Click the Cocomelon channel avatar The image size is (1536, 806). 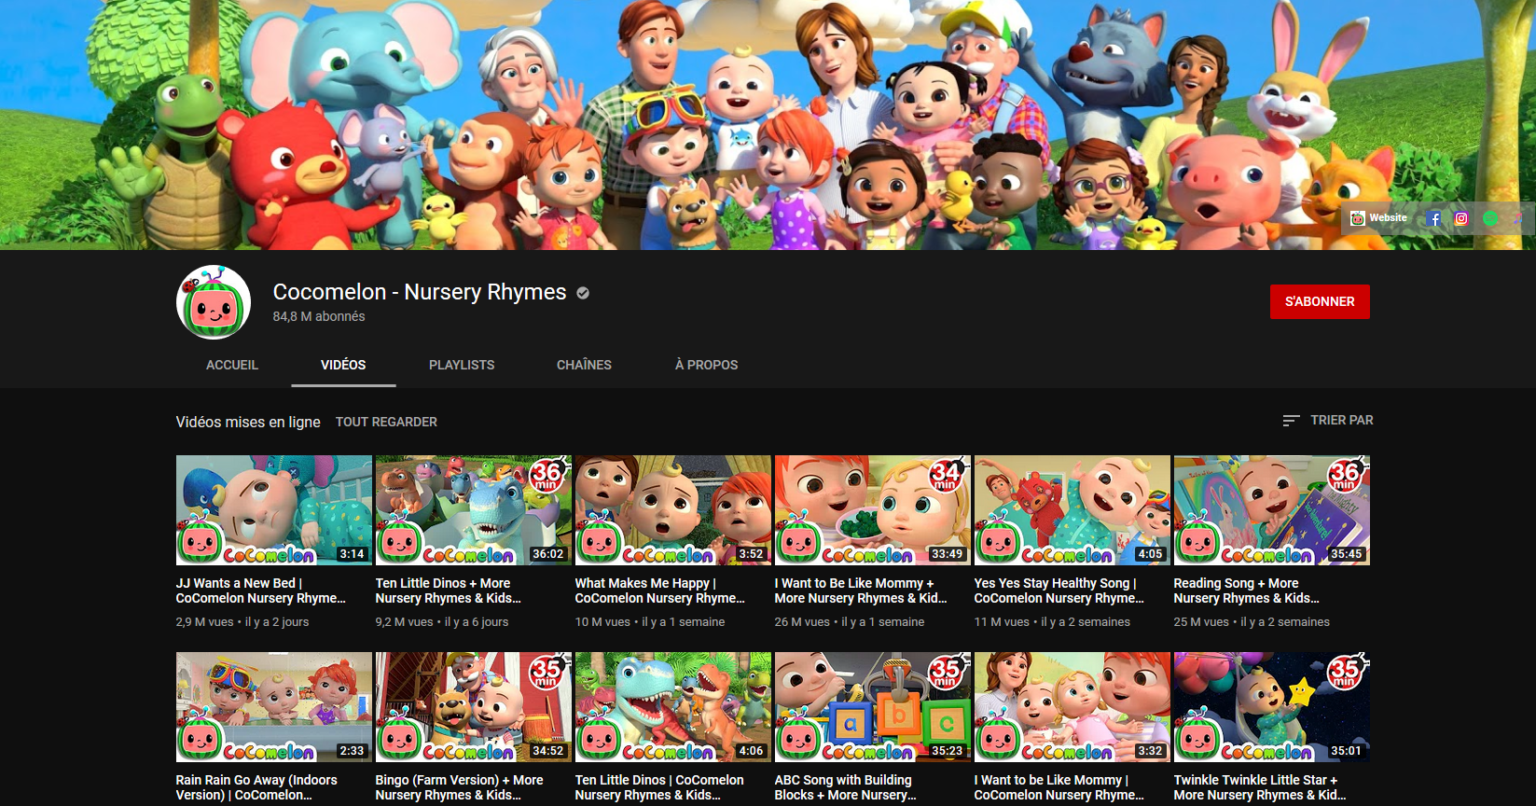[213, 303]
